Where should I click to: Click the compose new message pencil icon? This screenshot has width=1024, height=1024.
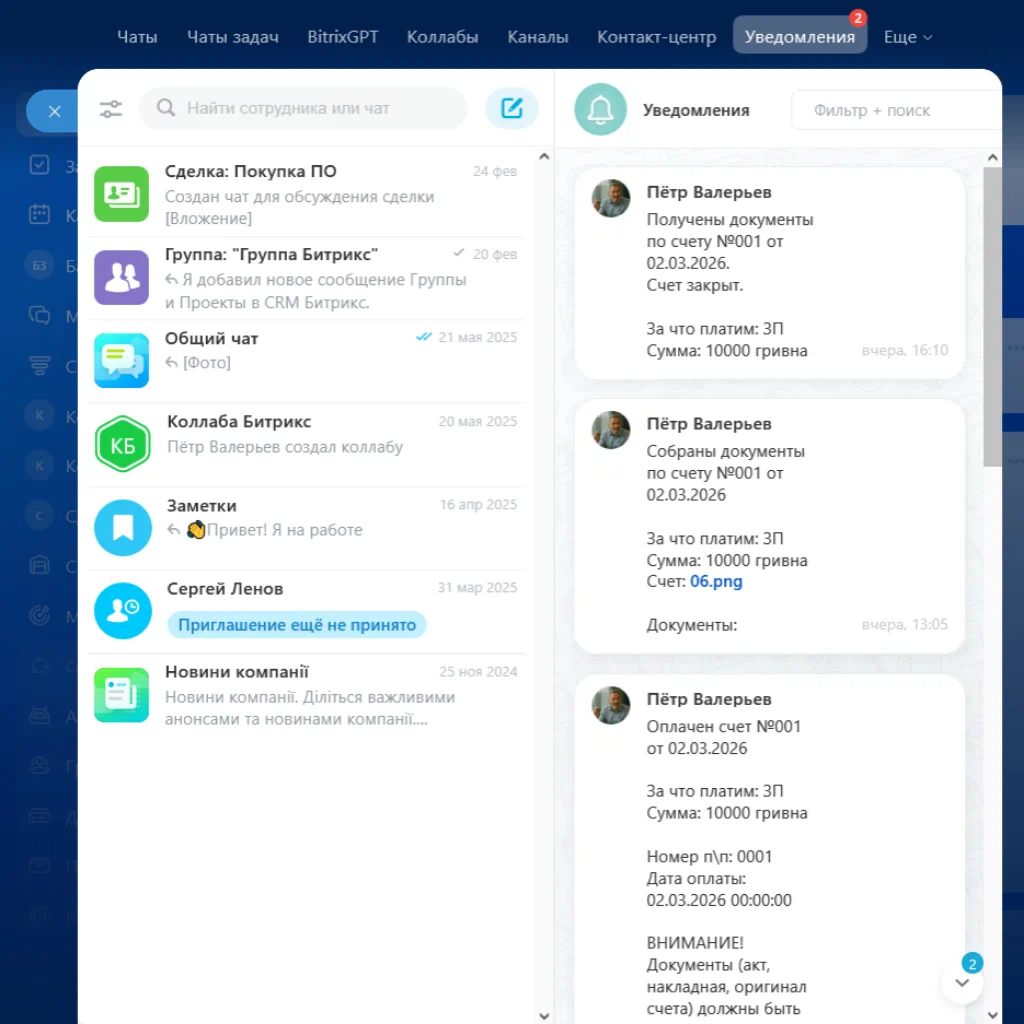[x=511, y=108]
